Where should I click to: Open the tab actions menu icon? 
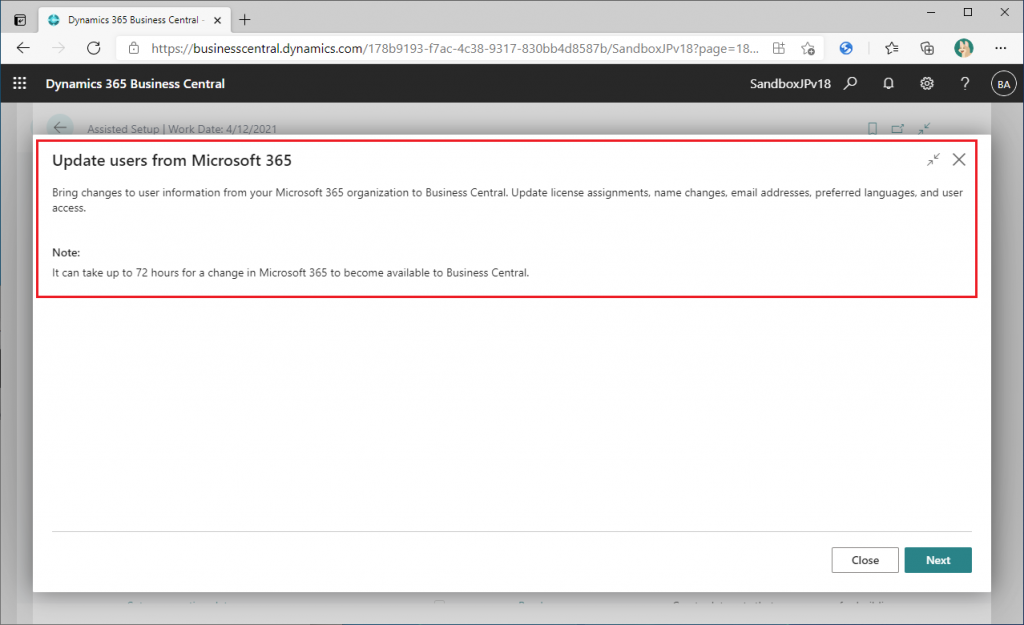click(x=20, y=20)
